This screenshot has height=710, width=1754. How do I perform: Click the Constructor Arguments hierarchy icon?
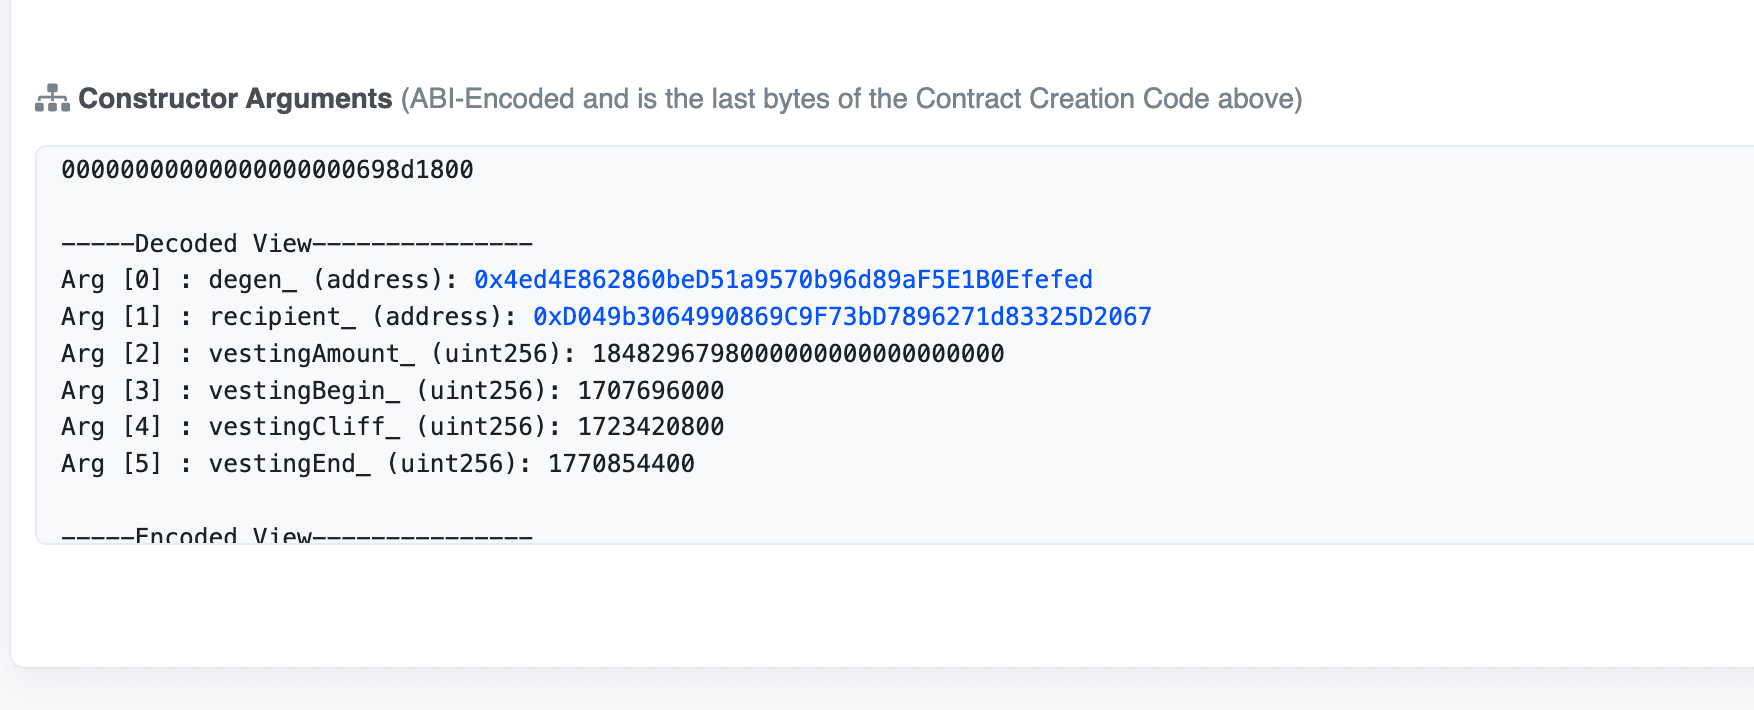coord(52,98)
